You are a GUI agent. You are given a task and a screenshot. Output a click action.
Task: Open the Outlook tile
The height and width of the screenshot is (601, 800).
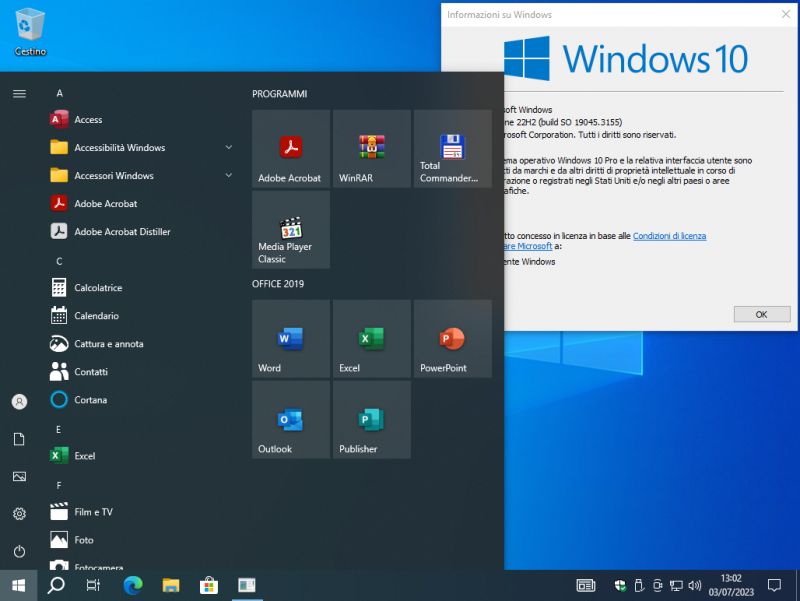291,419
